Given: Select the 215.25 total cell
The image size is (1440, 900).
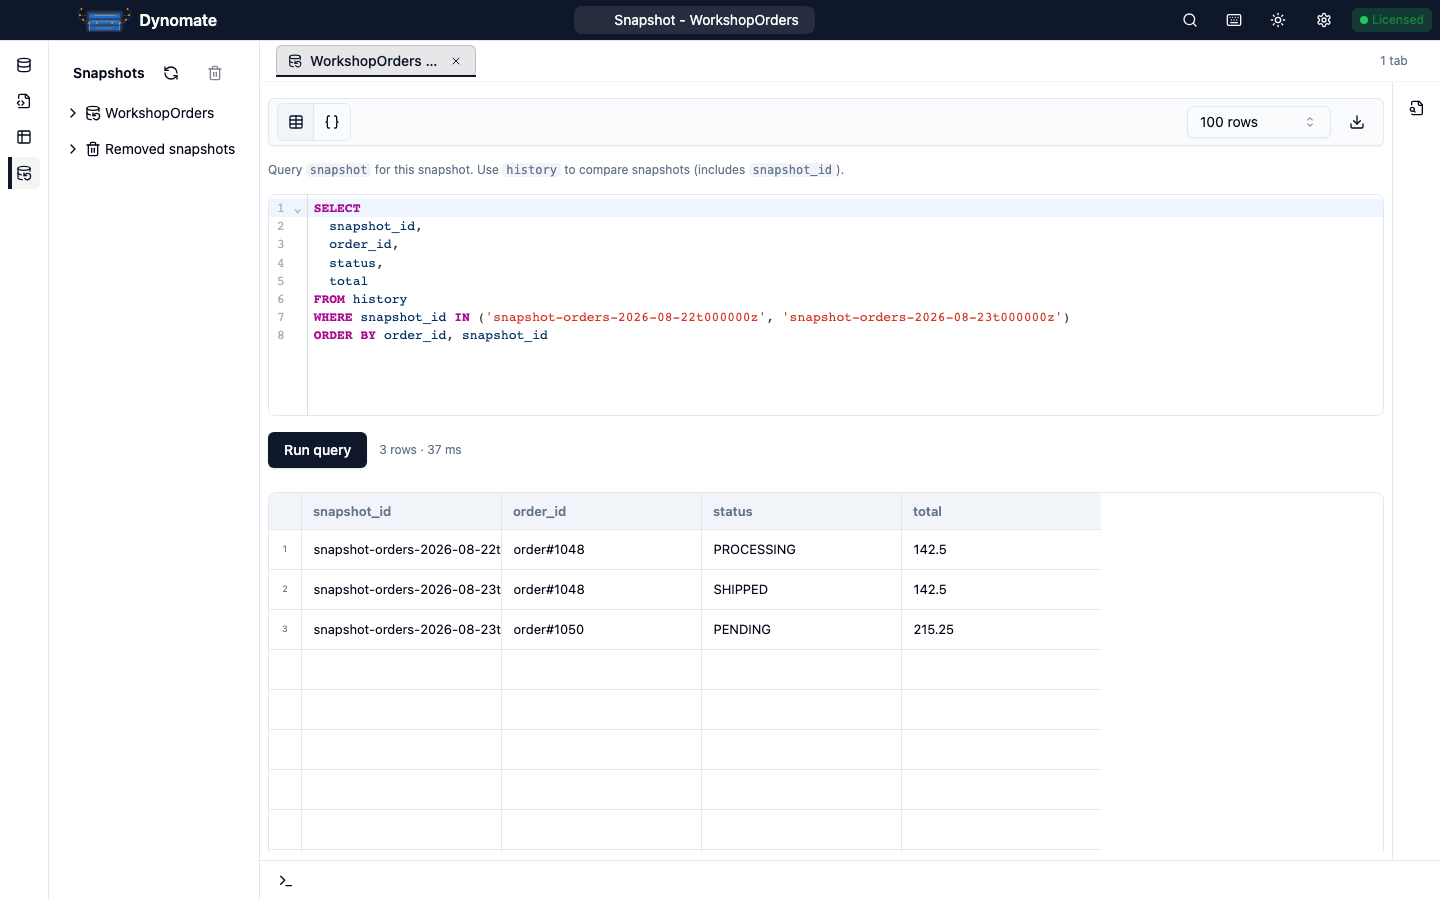Looking at the screenshot, I should point(1001,629).
